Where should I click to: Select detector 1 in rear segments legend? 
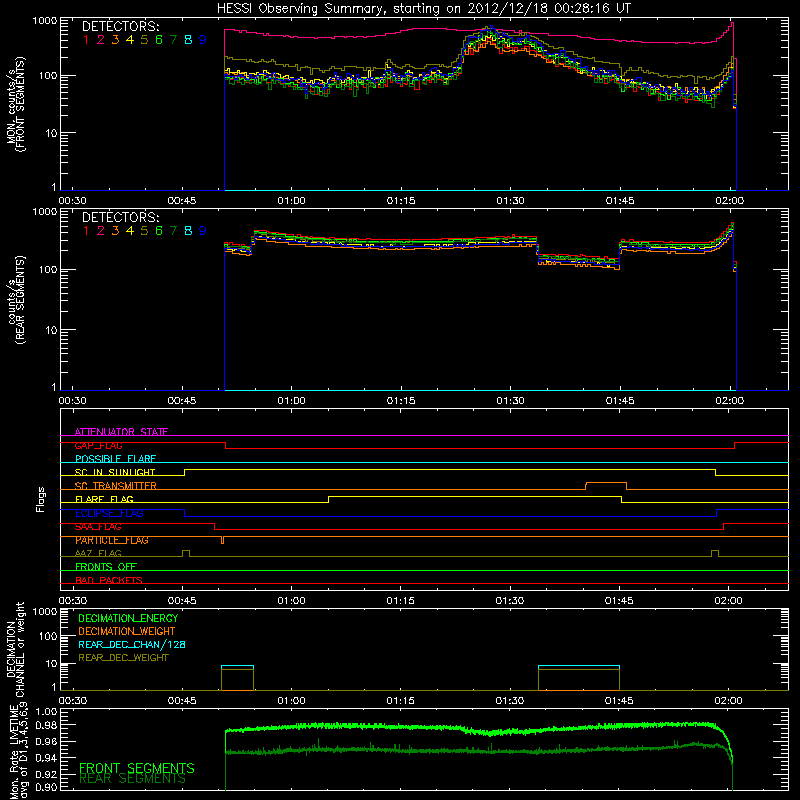[86, 231]
